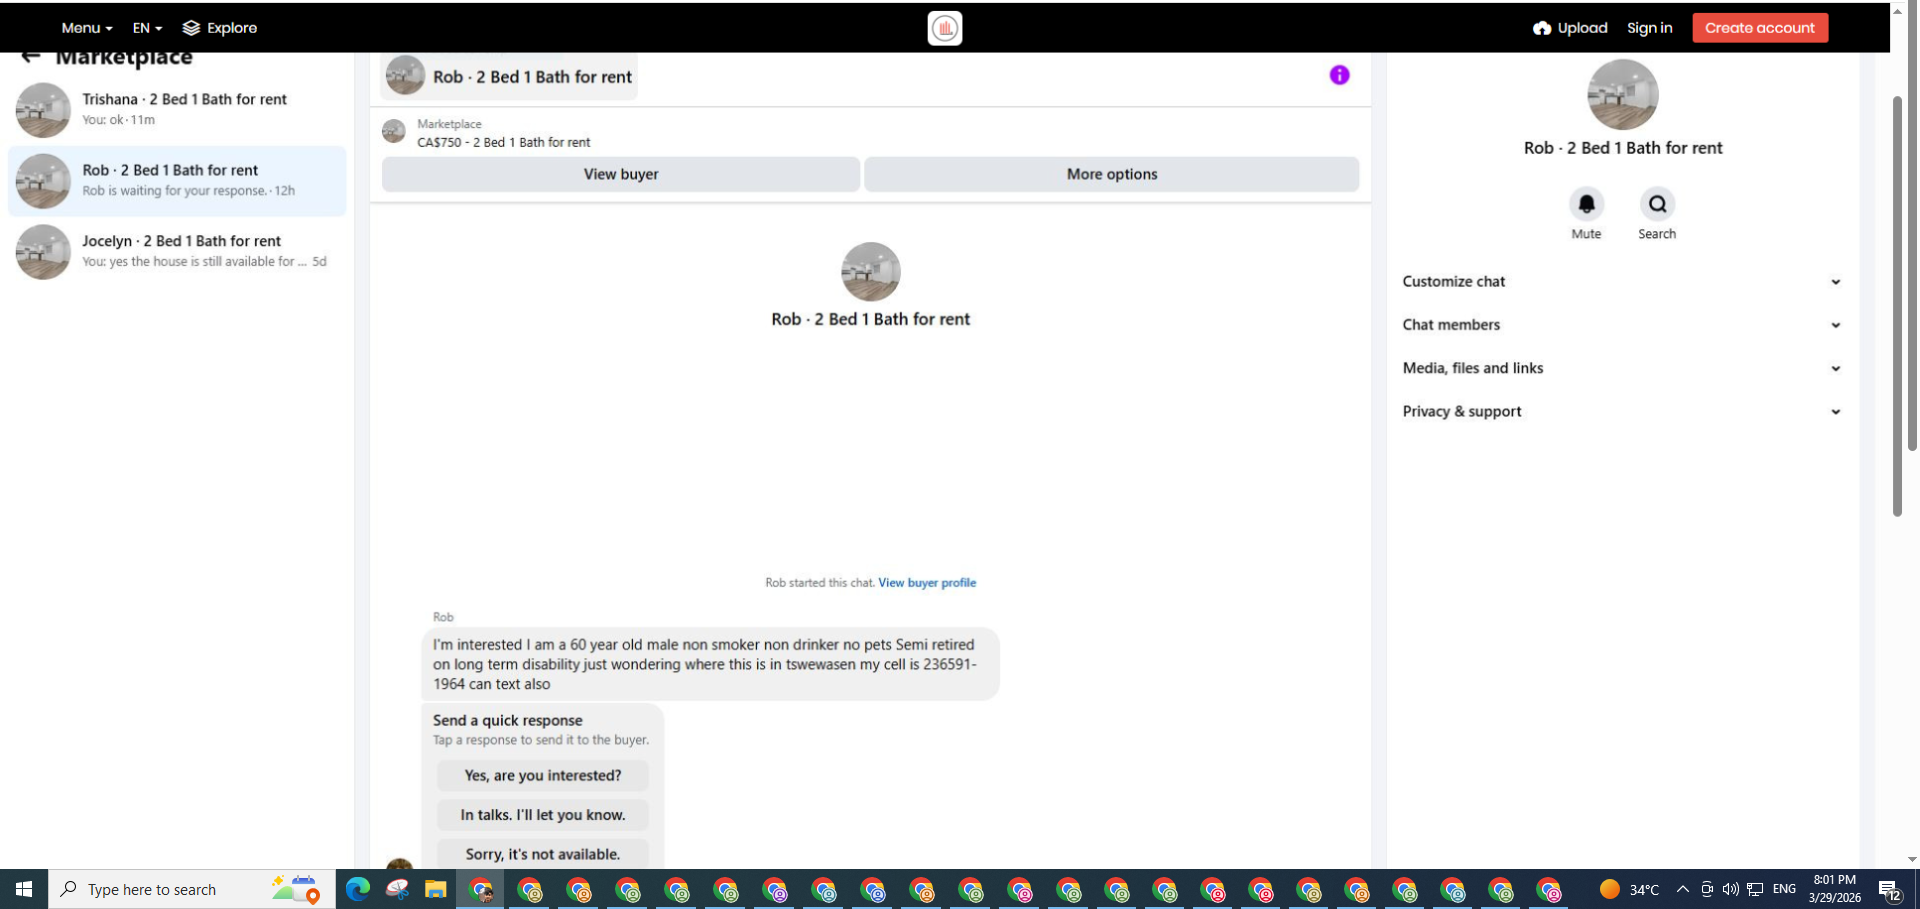
Task: Click the Explore layers icon
Action: click(x=191, y=28)
